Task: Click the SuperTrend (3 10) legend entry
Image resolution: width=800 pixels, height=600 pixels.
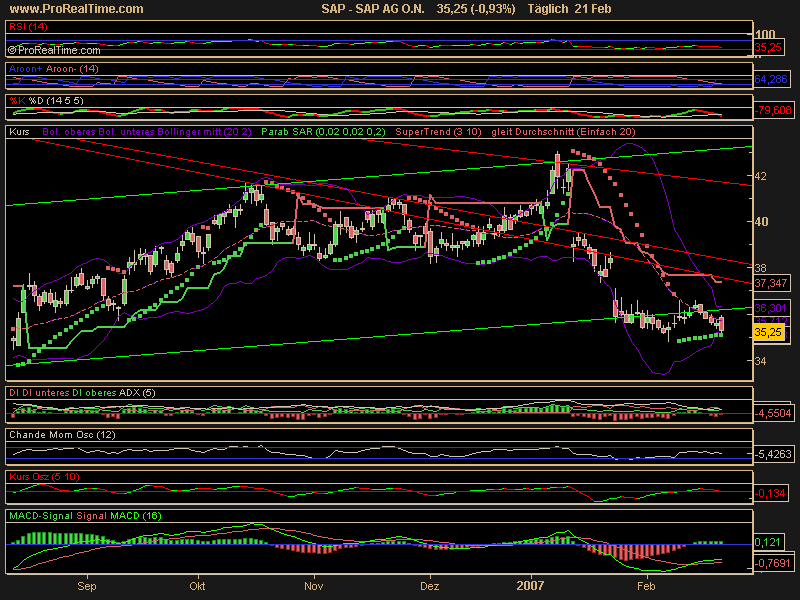Action: coord(435,131)
